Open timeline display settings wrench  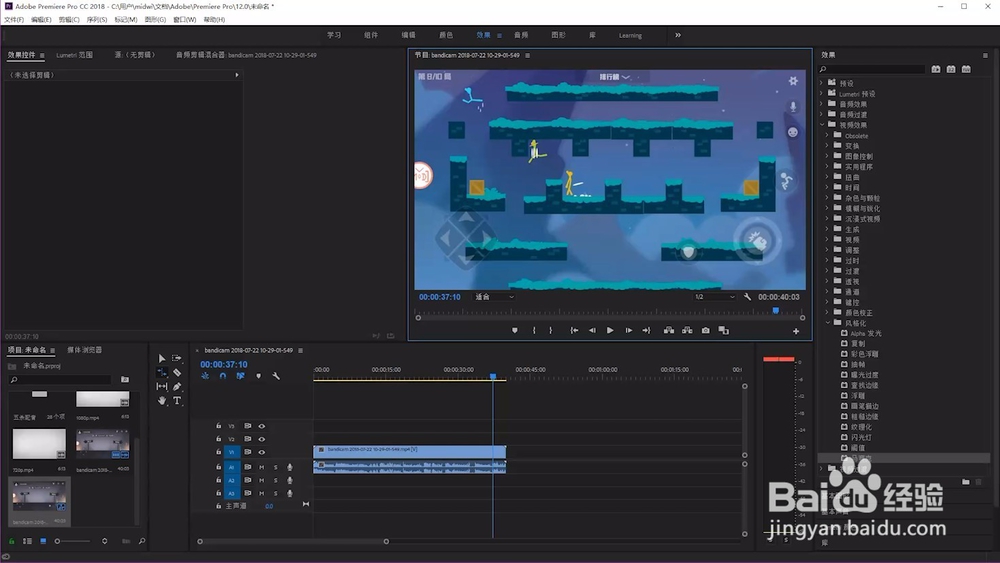276,376
